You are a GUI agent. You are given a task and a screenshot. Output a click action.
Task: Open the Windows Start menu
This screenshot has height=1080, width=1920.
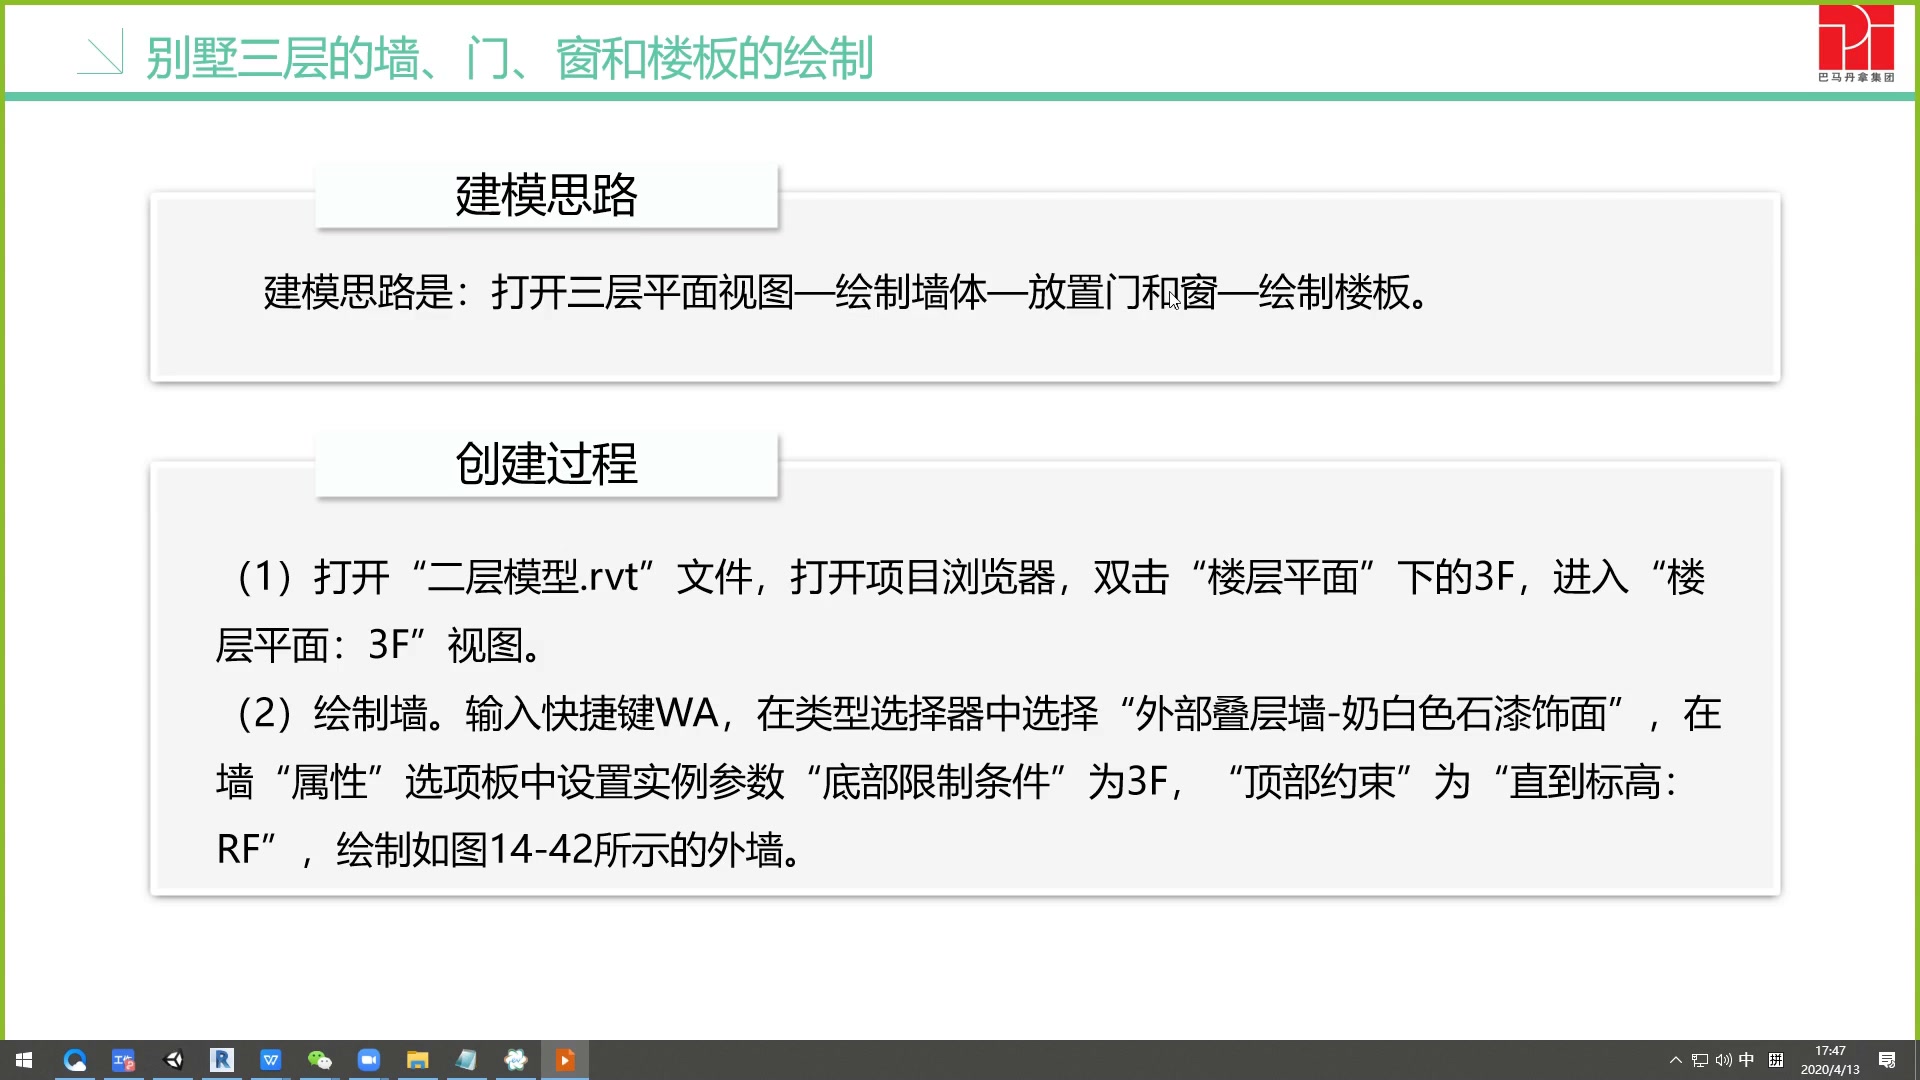pos(24,1060)
